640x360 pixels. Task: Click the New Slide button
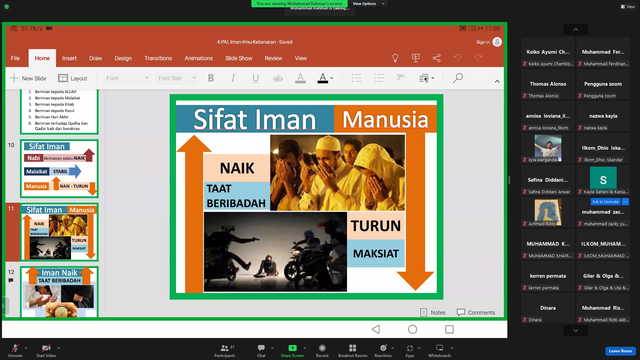coord(28,78)
